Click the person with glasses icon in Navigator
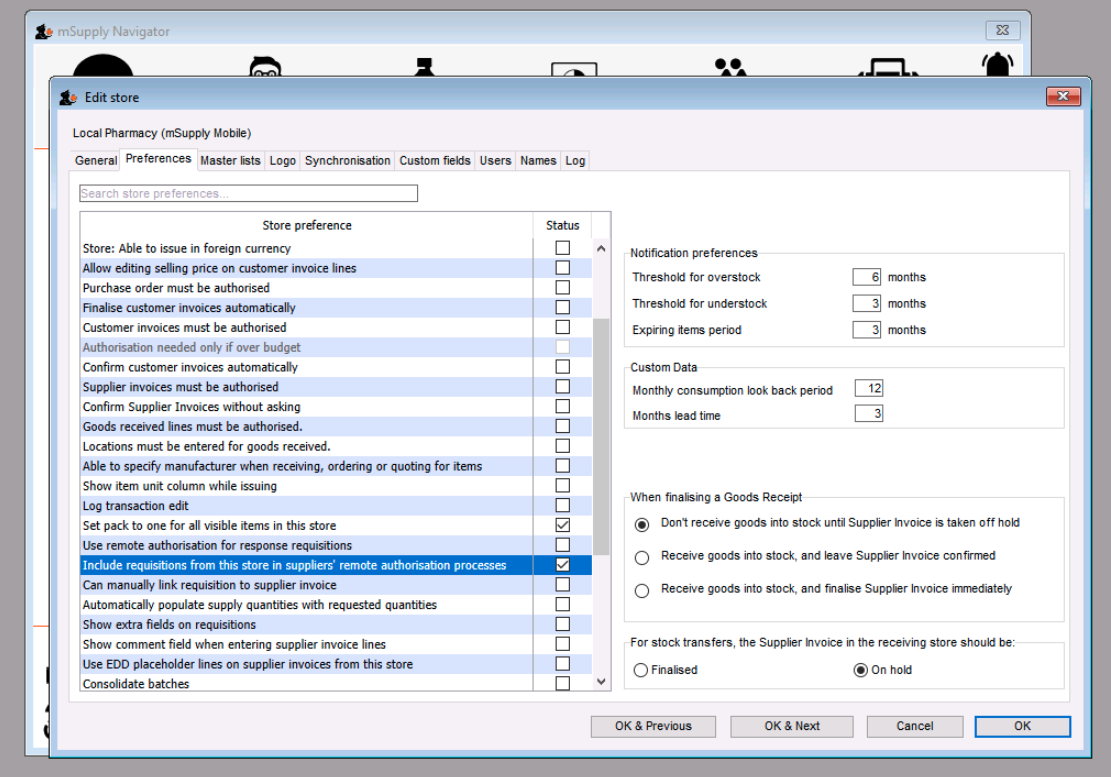The width and height of the screenshot is (1111, 777). tap(266, 66)
